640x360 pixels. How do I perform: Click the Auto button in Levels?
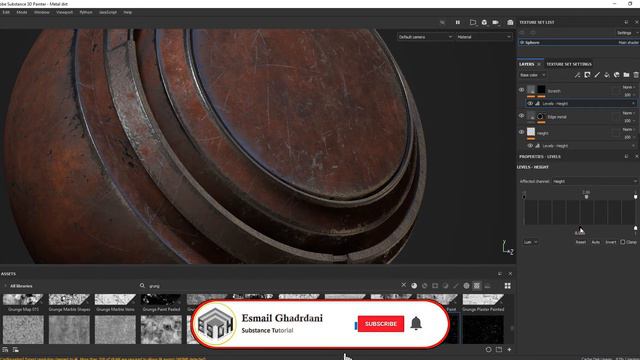[596, 242]
